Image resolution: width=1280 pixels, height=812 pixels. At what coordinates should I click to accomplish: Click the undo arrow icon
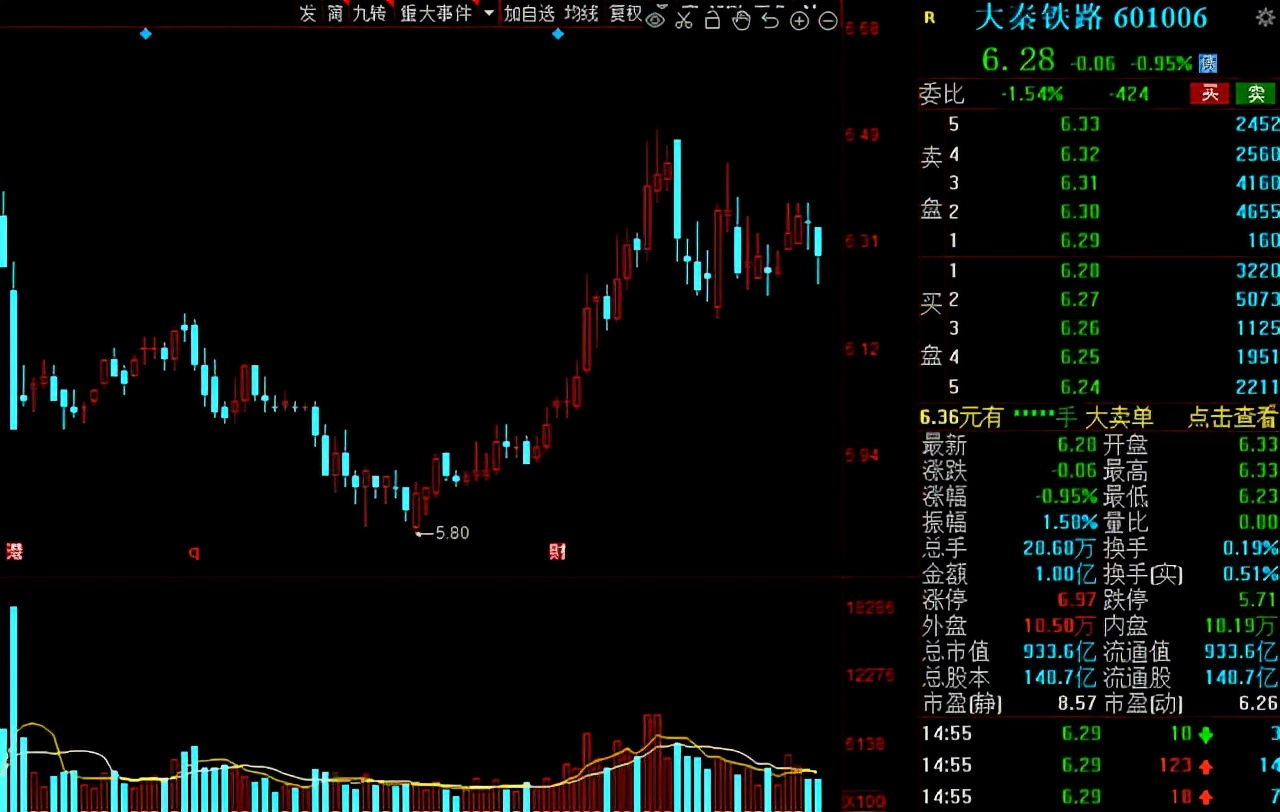click(x=770, y=19)
